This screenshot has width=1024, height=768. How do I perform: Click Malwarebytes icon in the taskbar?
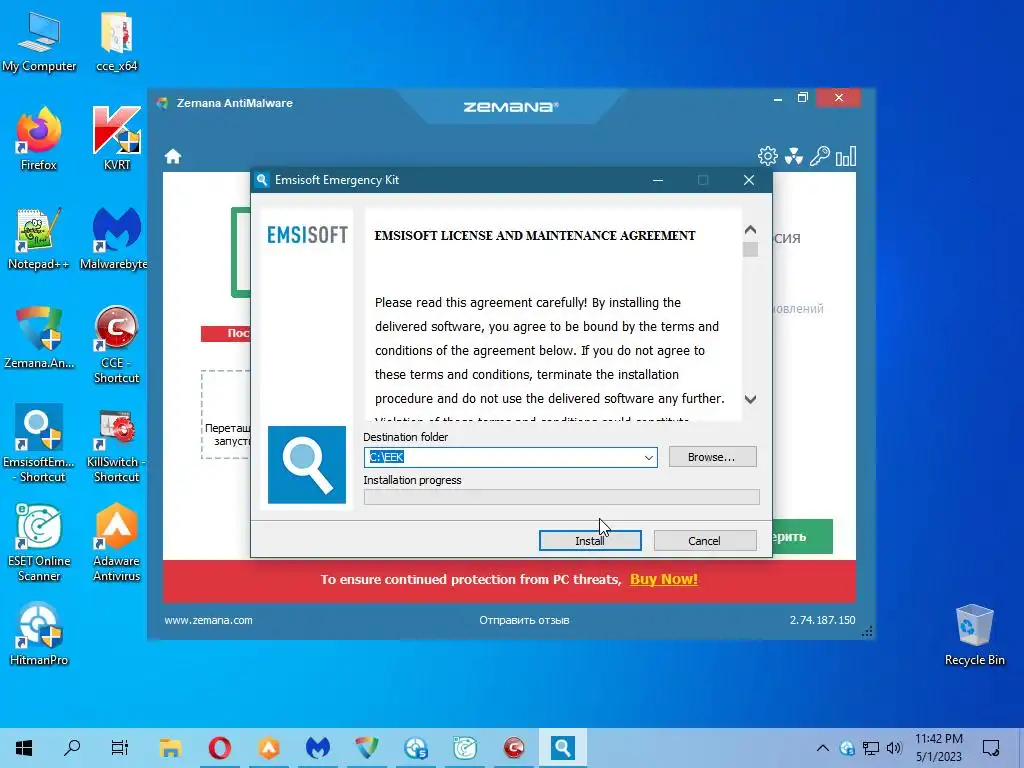point(317,748)
